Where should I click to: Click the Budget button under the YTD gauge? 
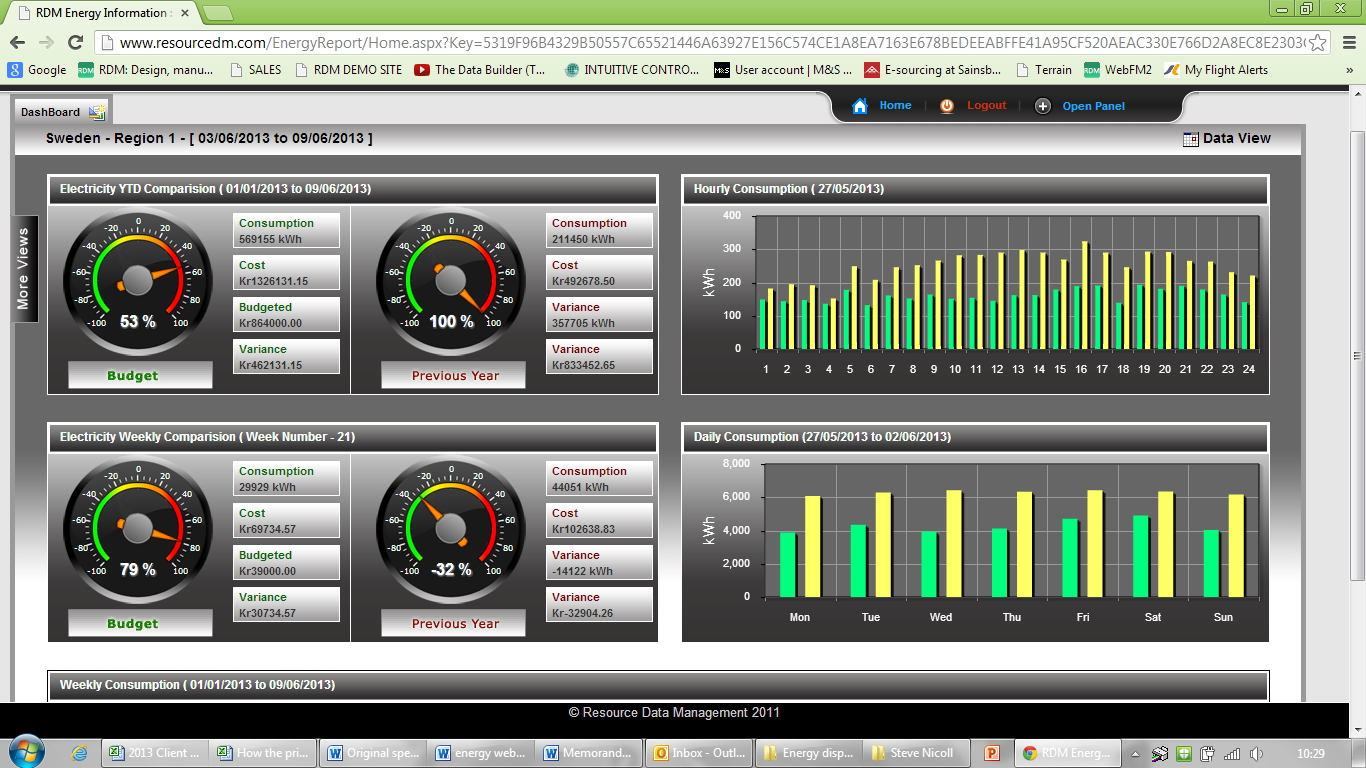[x=138, y=373]
